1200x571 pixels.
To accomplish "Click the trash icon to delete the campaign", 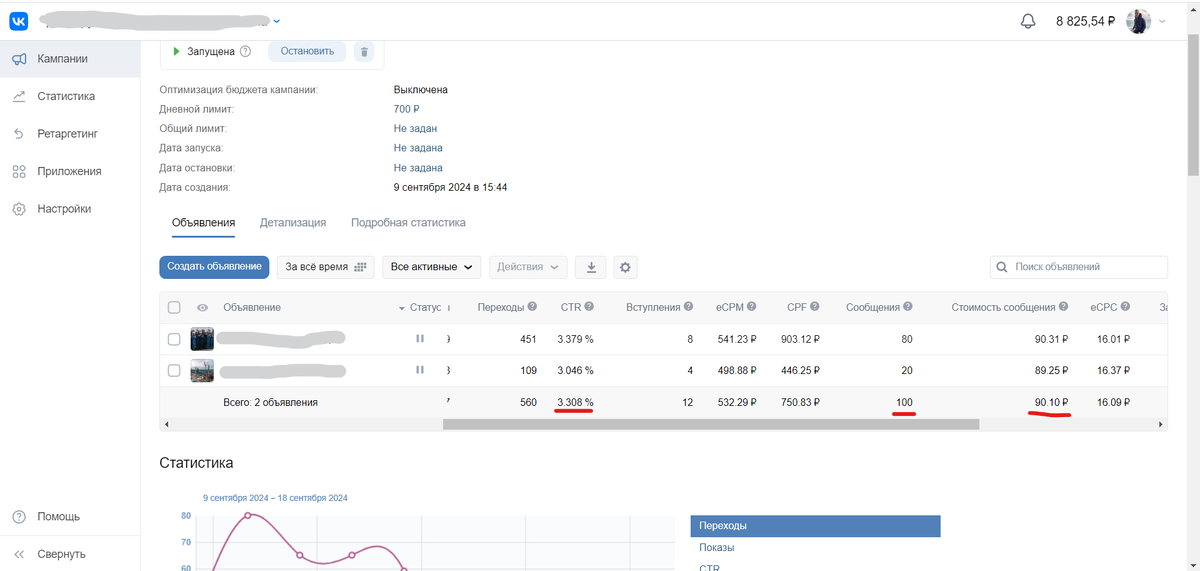I will point(364,52).
